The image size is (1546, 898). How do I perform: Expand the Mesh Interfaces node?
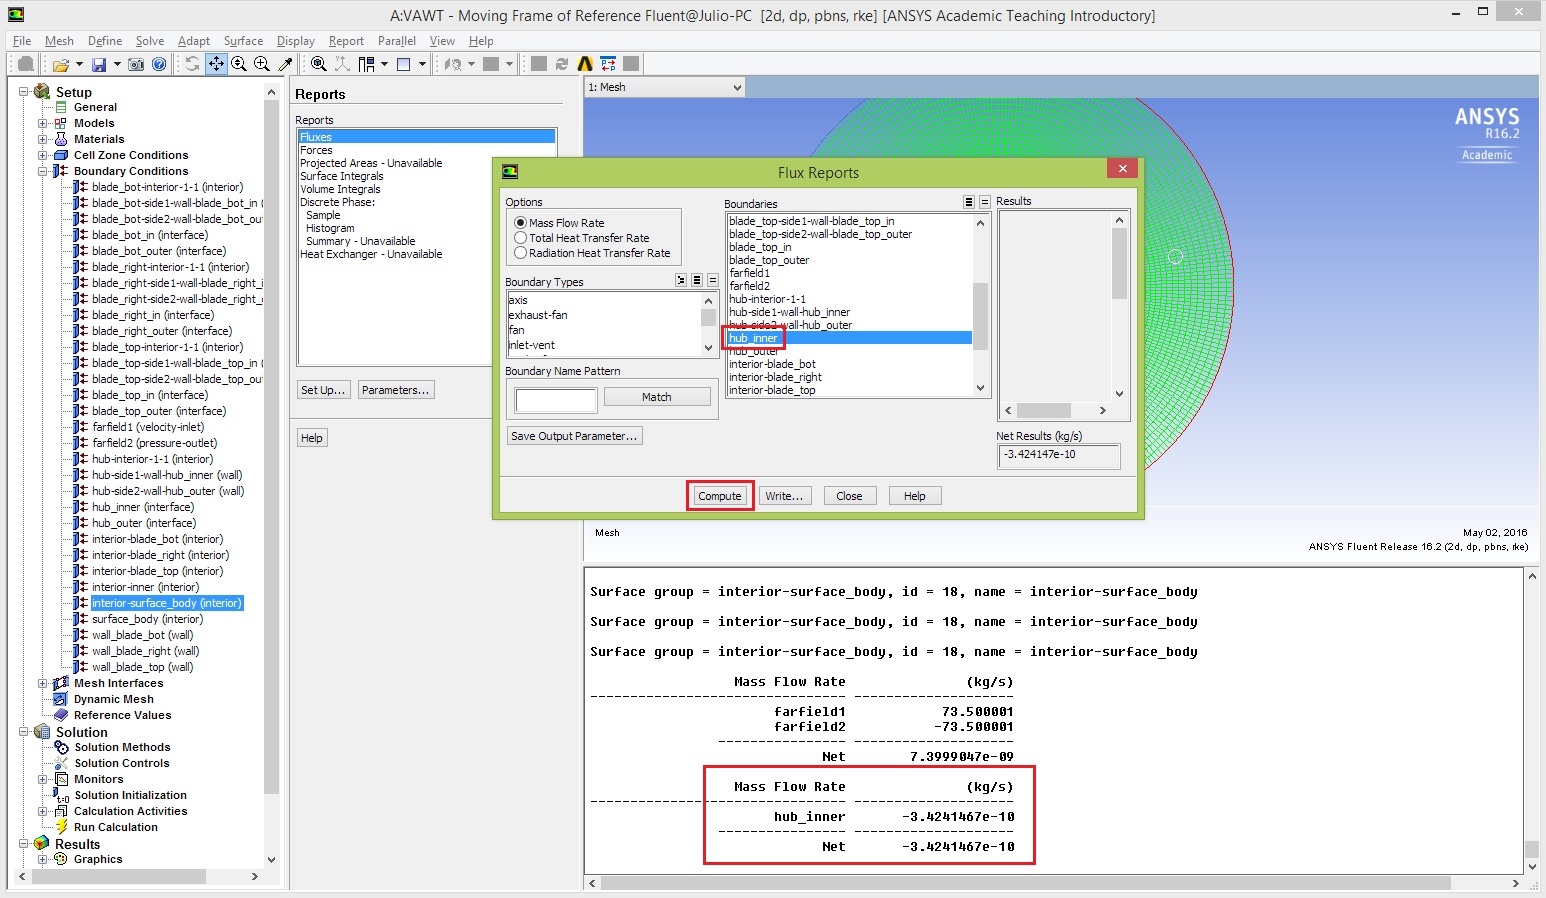pyautogui.click(x=43, y=683)
